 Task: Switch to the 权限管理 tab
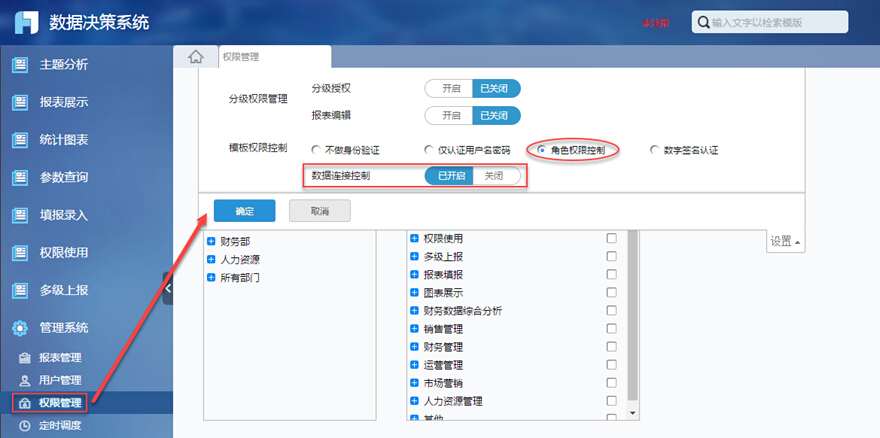(275, 57)
